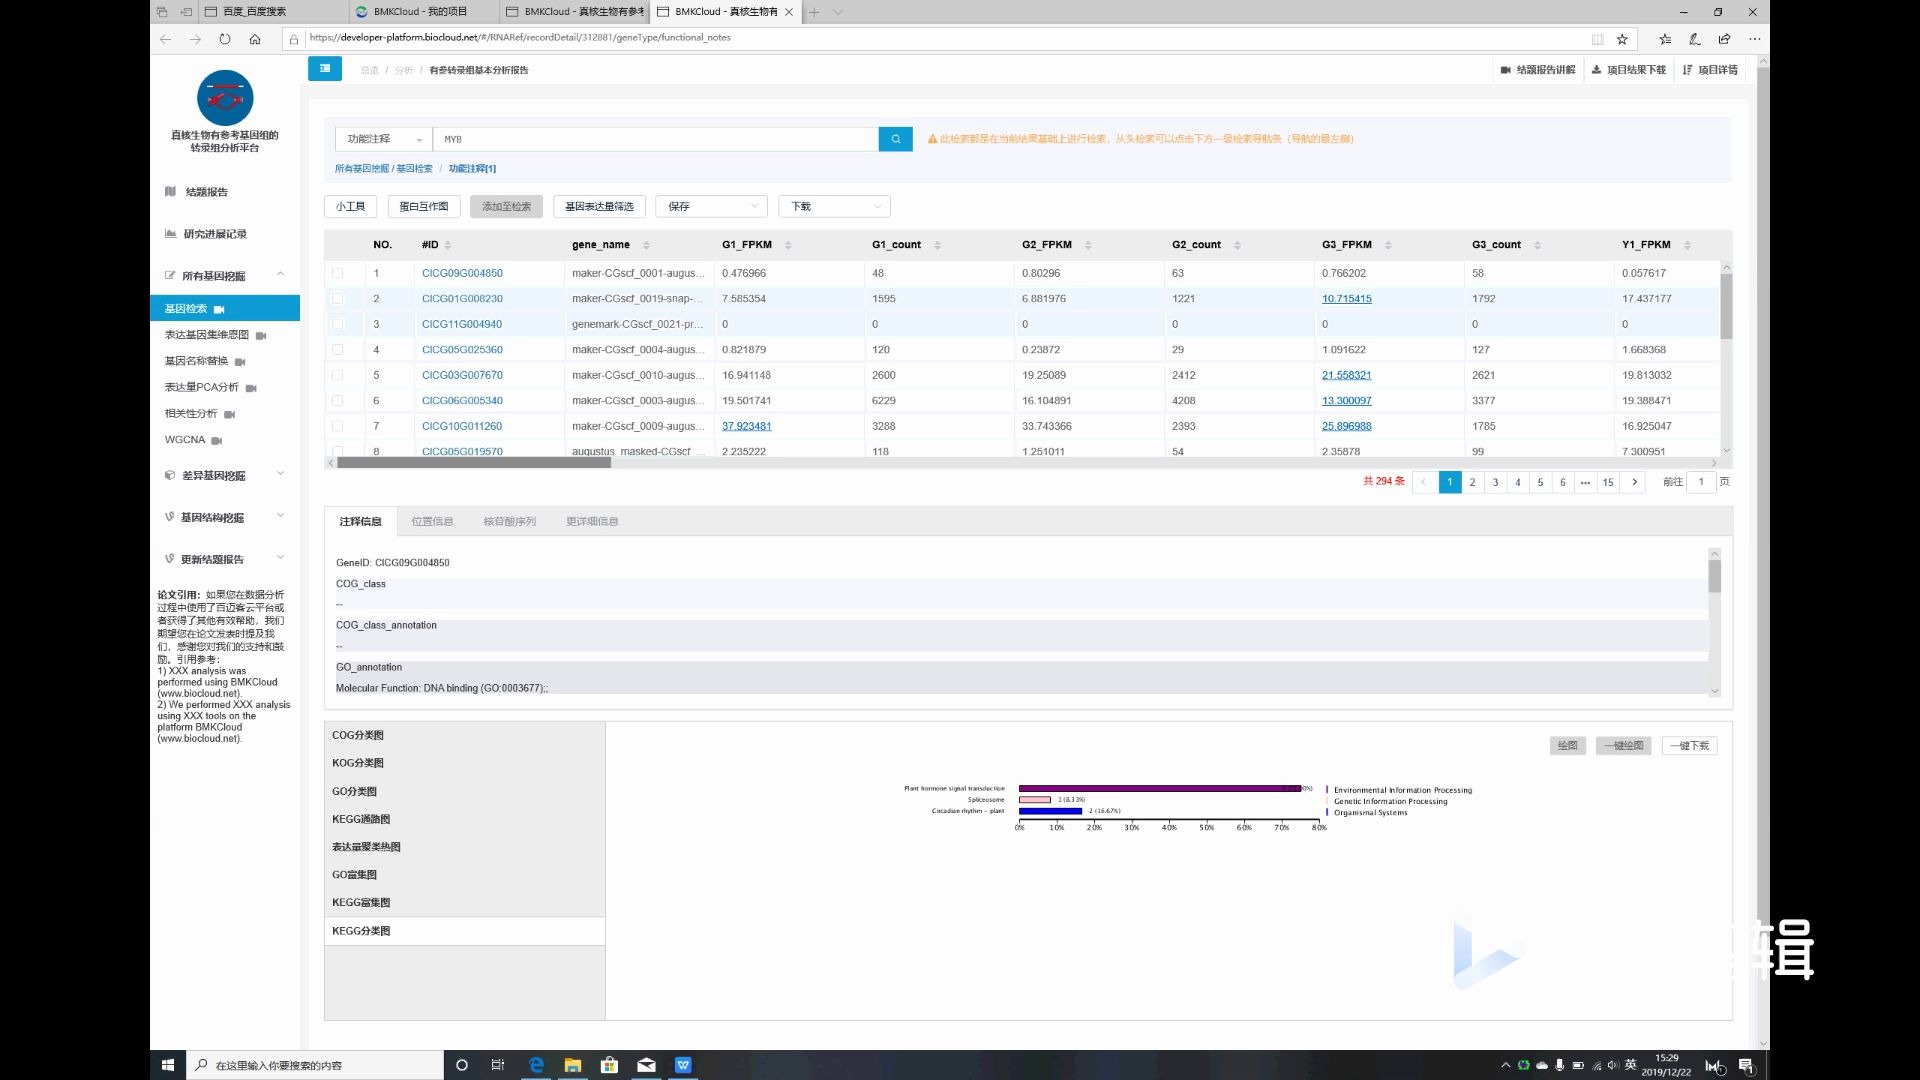Click the pink Spliceosome bar

tap(1035, 800)
